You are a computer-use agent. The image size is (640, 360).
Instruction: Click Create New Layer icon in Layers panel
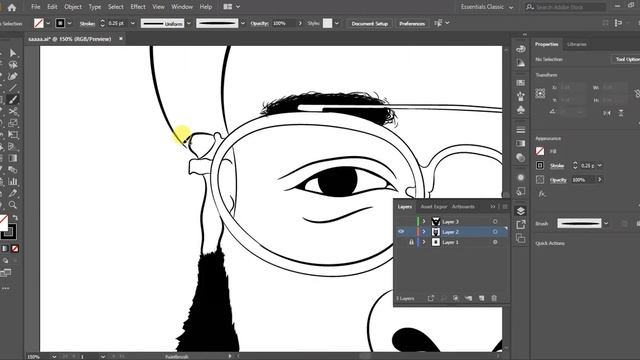[x=481, y=298]
